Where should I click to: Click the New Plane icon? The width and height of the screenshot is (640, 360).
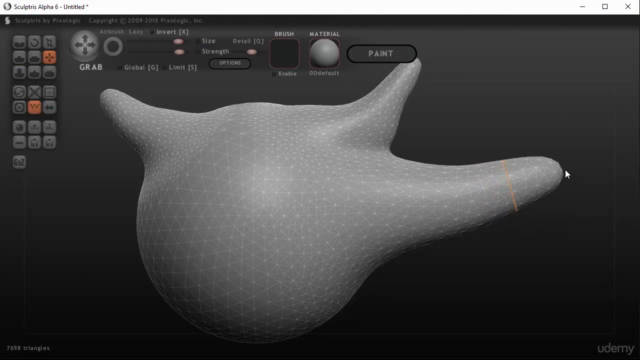tap(19, 142)
